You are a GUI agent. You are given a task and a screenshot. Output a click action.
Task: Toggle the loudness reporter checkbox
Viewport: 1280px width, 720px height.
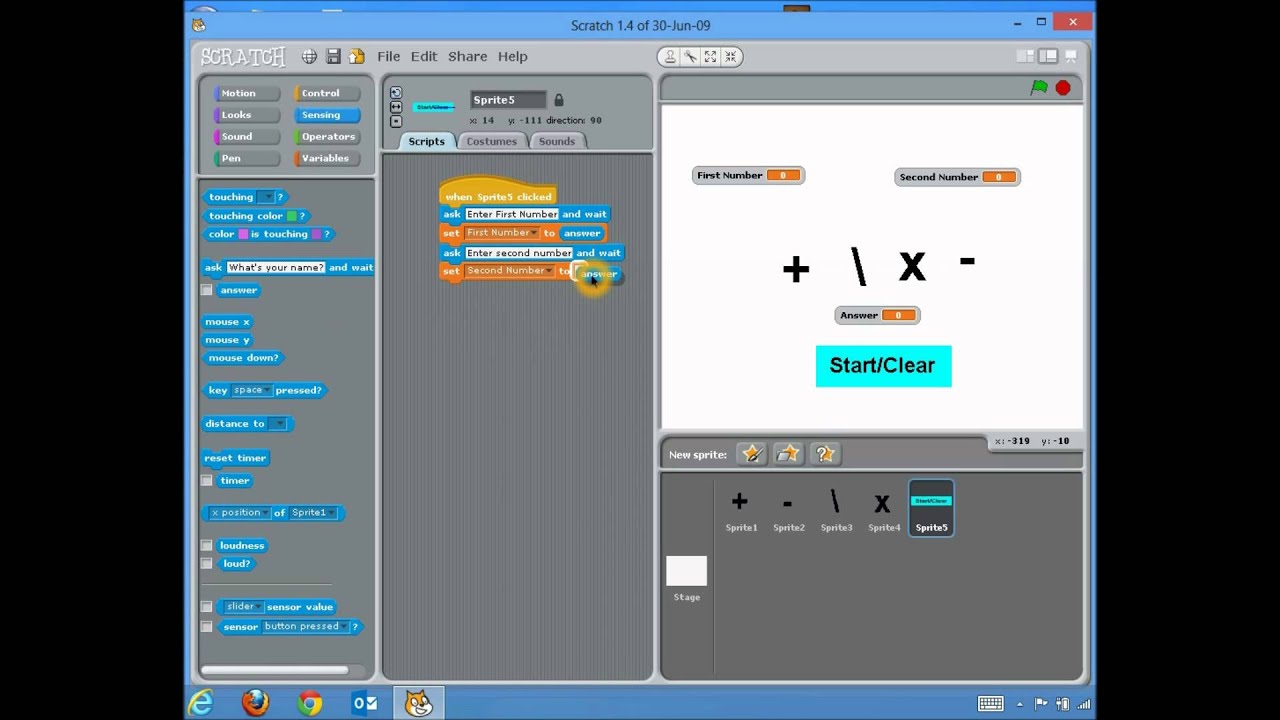[207, 546]
